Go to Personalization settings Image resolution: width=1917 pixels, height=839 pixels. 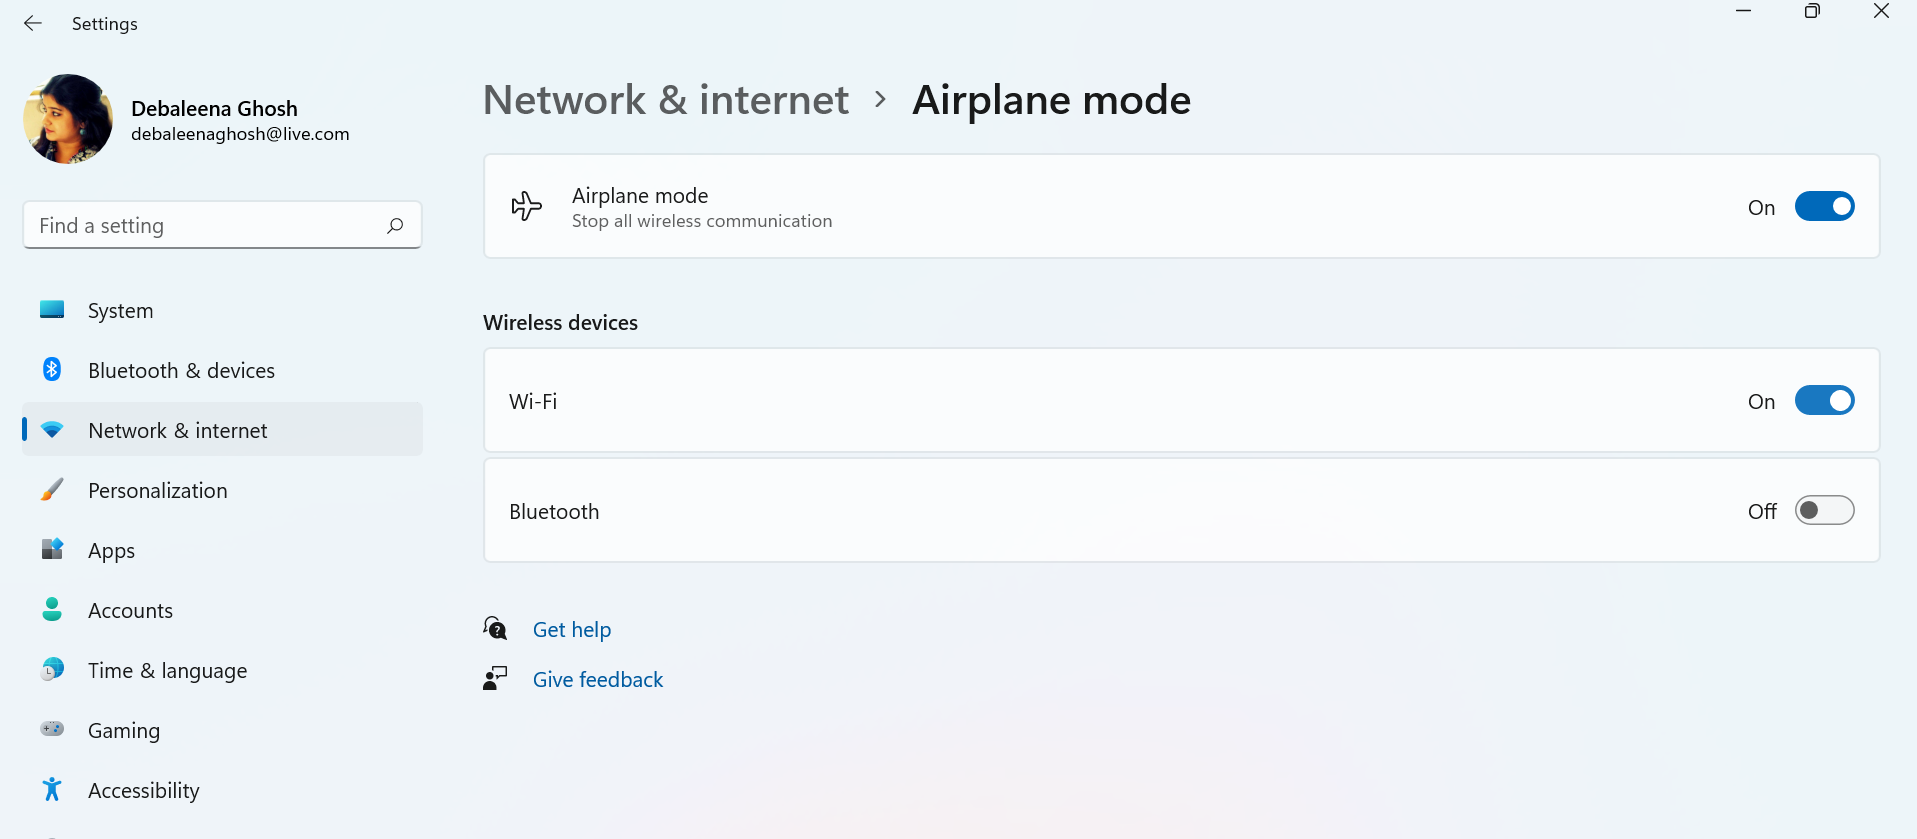[x=222, y=490]
